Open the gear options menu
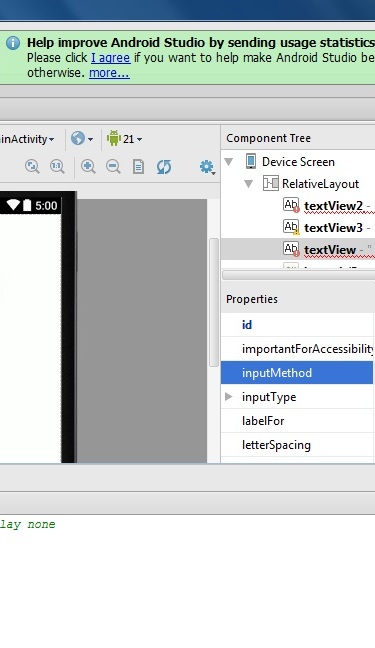The image size is (375, 648). (207, 167)
